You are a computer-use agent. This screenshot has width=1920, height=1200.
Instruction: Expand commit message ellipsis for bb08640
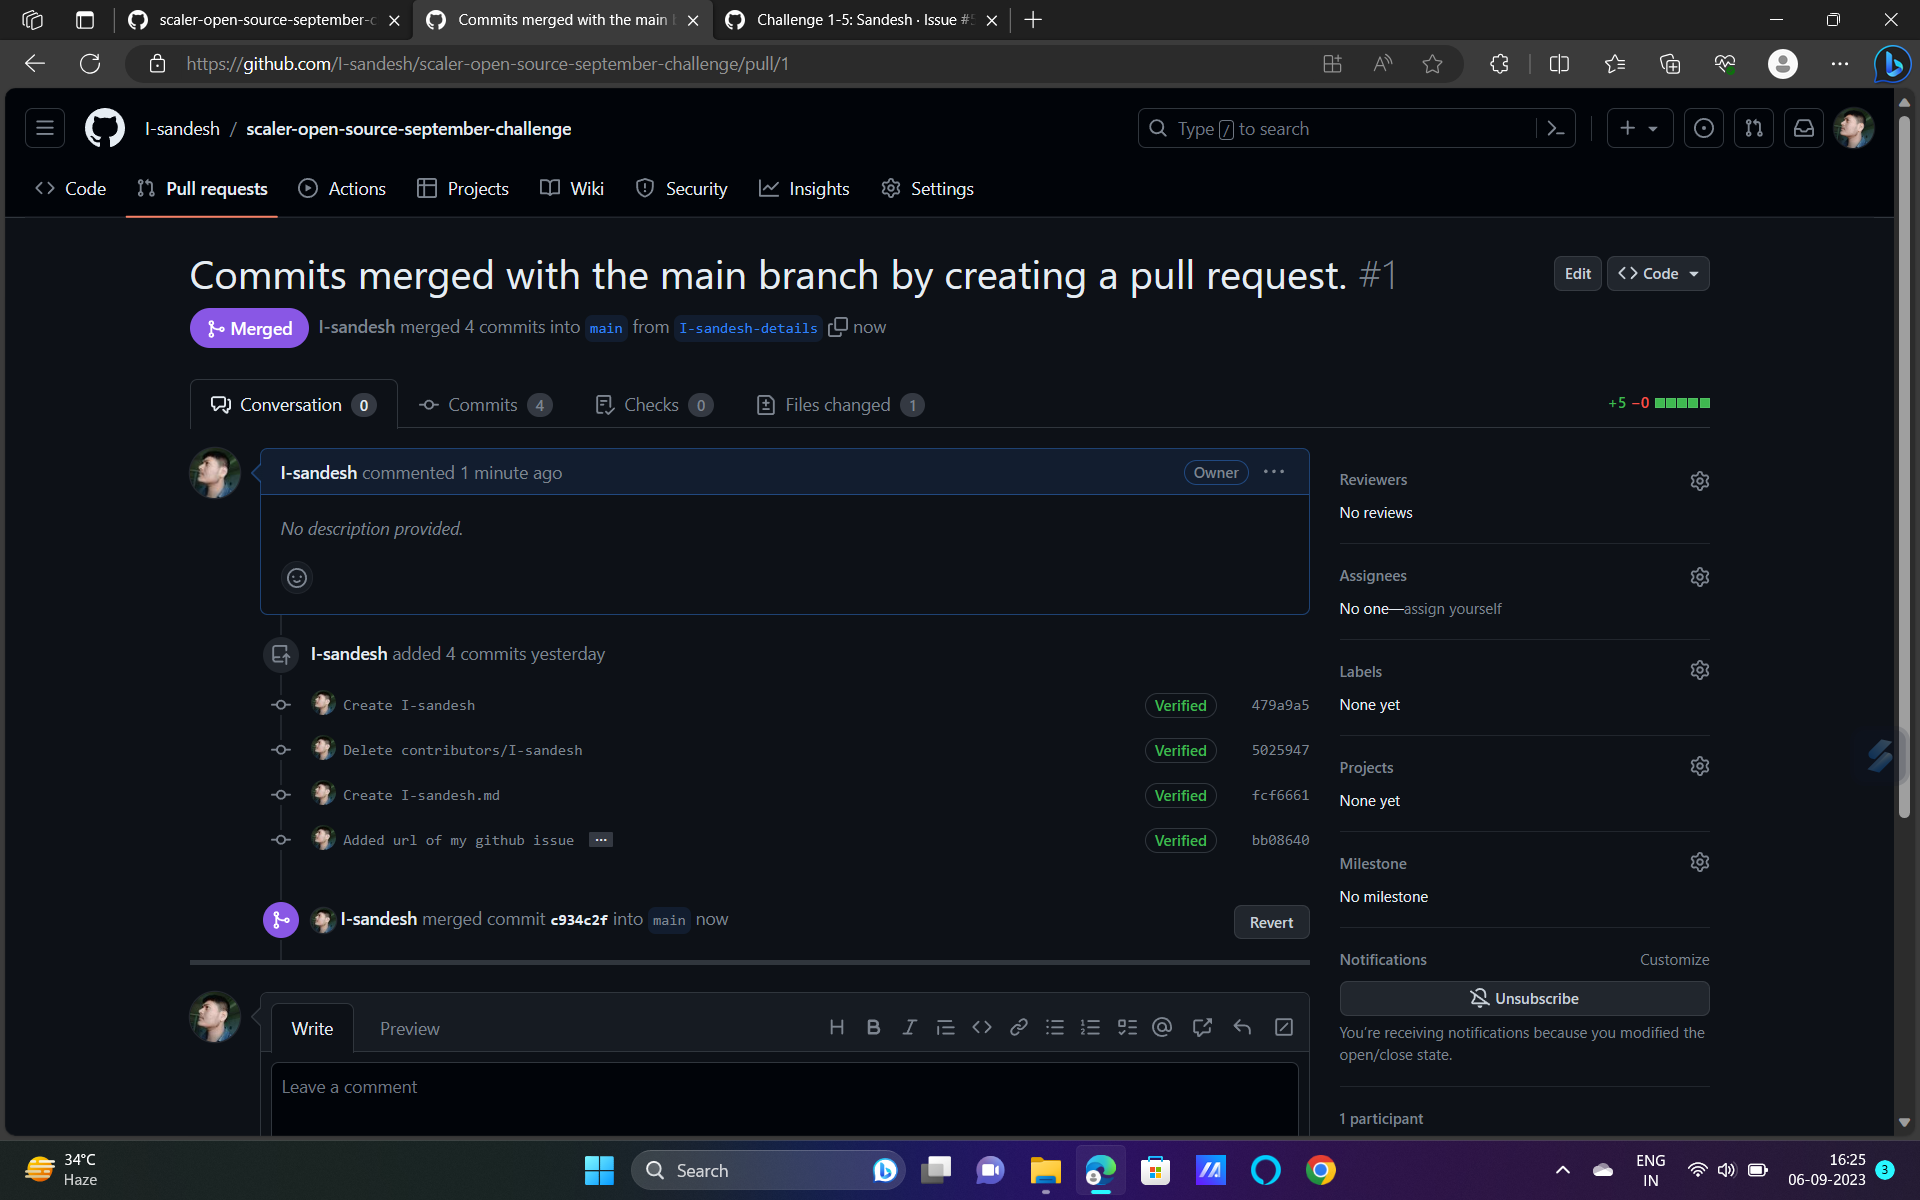(x=600, y=840)
